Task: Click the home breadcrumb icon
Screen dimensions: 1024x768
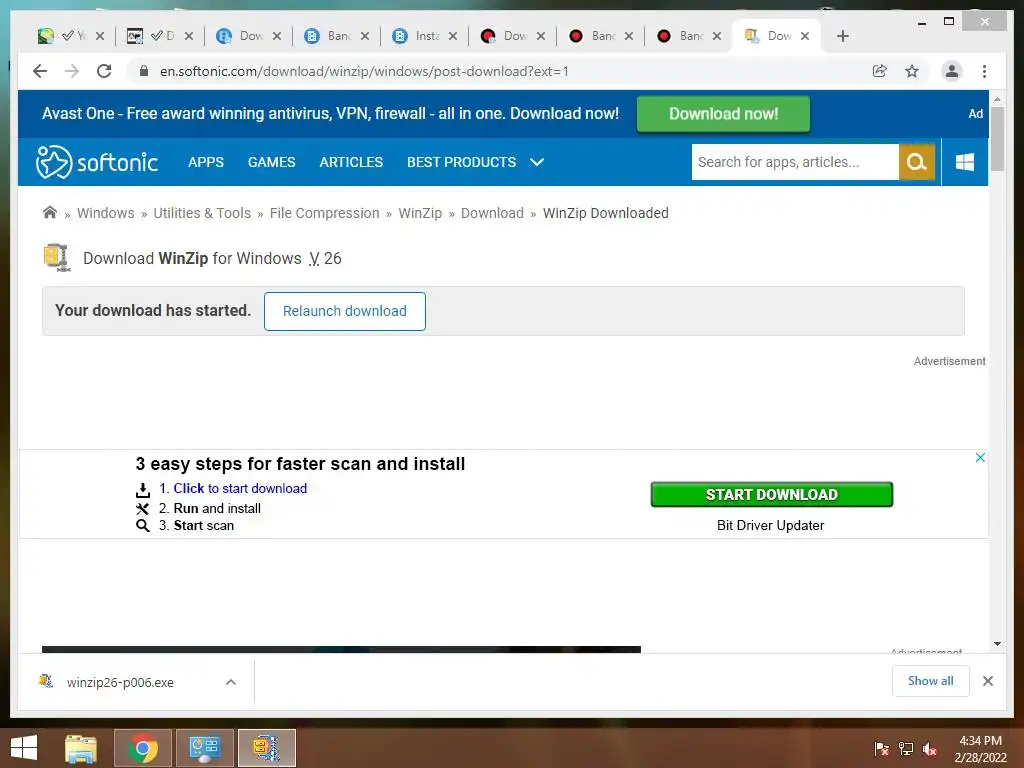Action: click(x=50, y=212)
